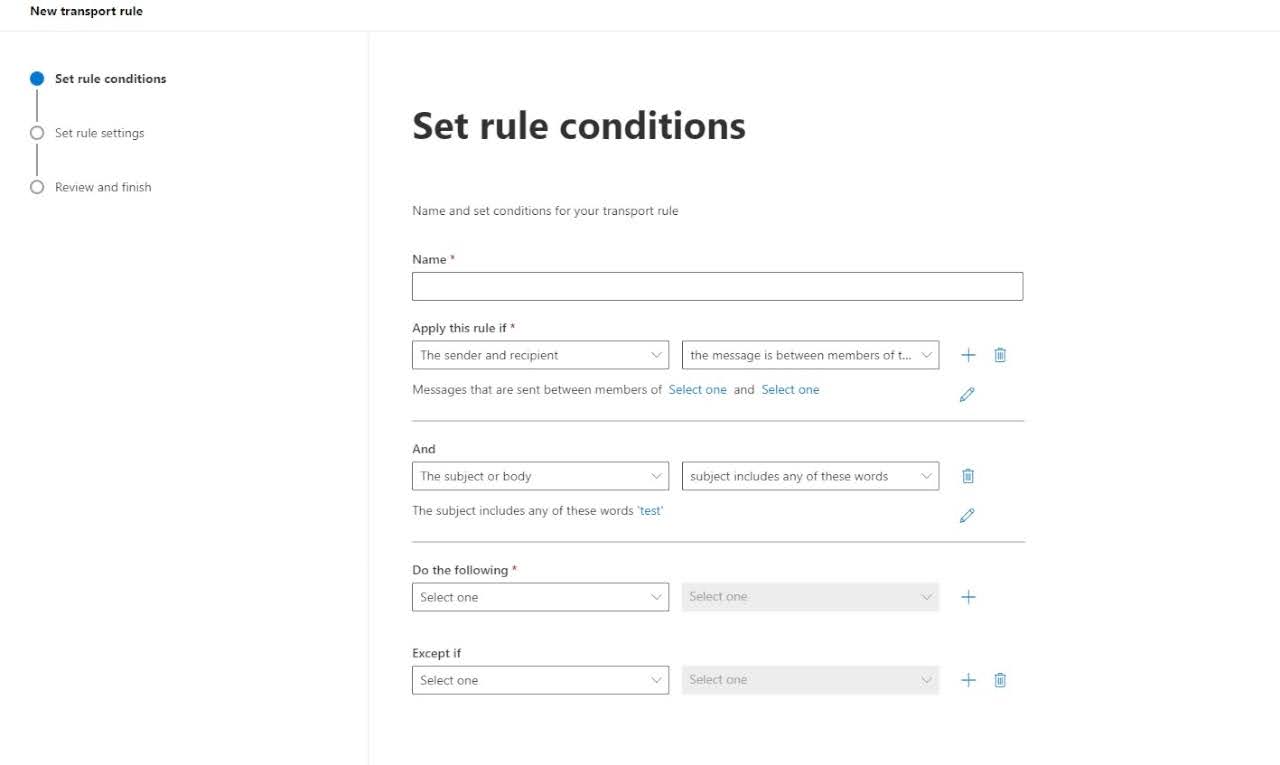The image size is (1280, 765).
Task: Open the Except if 'Select one' dropdown
Action: tap(540, 680)
